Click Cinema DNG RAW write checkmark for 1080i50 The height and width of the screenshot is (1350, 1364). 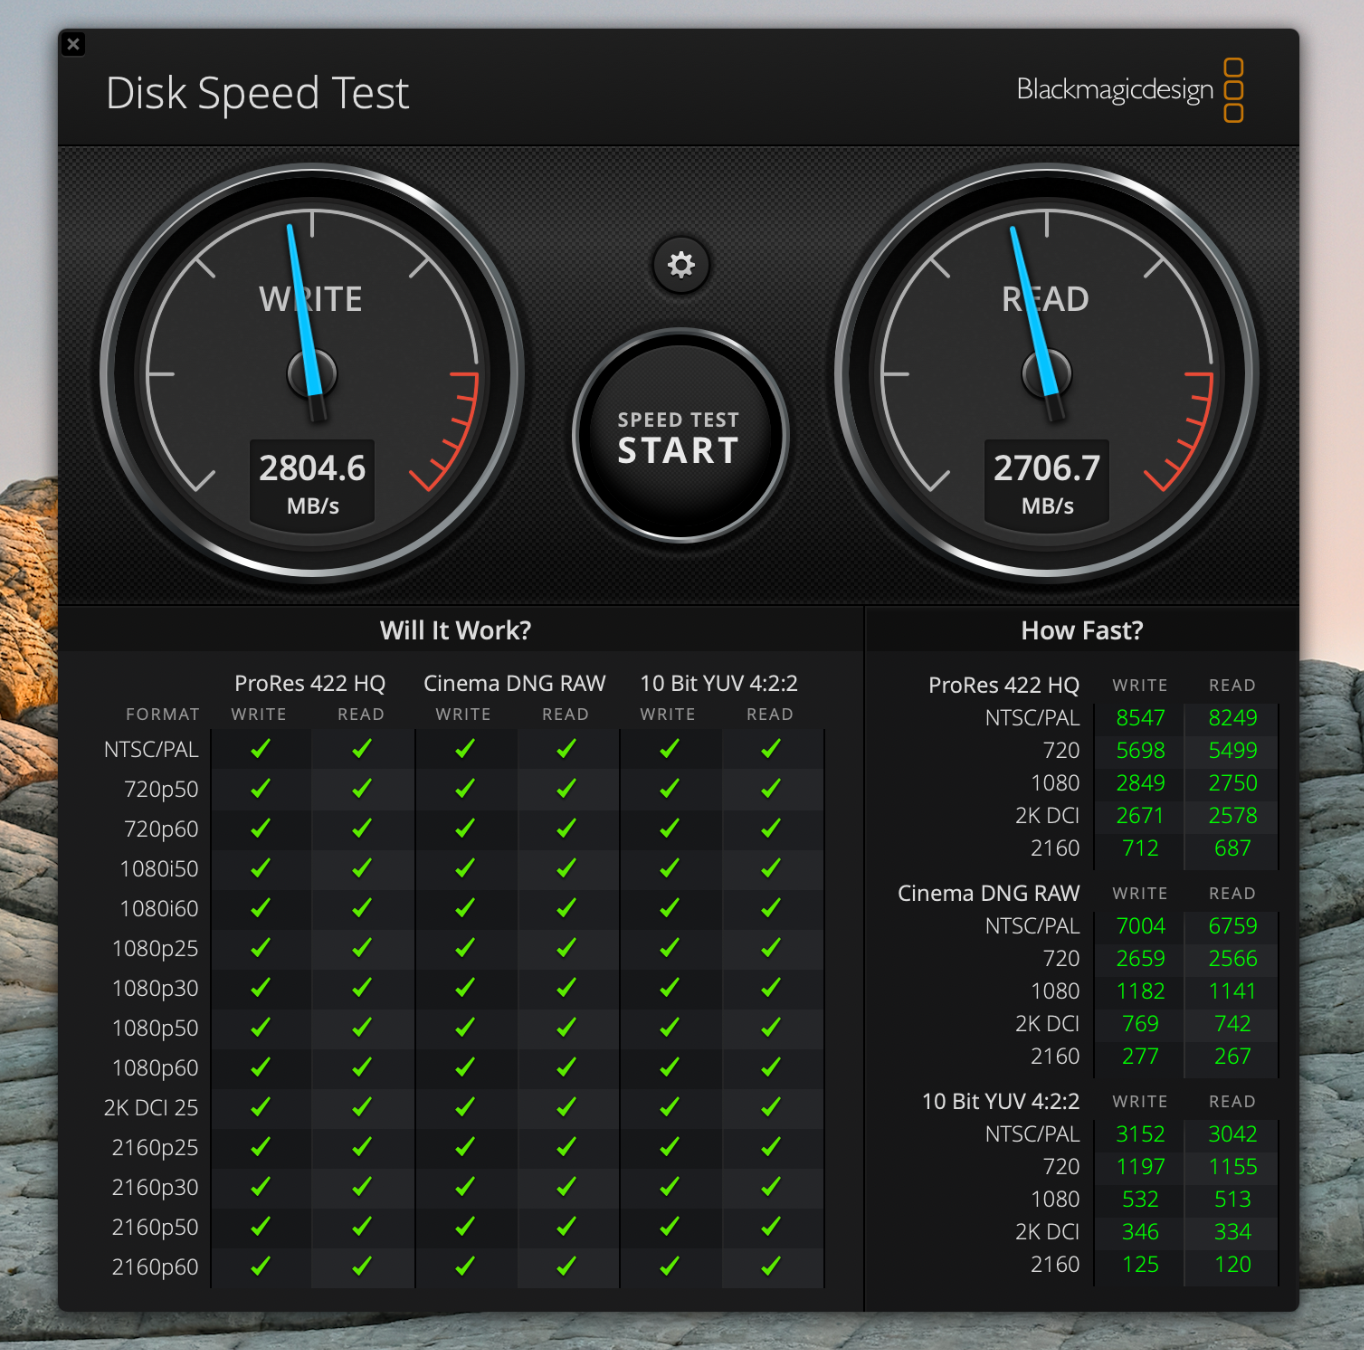coord(465,869)
